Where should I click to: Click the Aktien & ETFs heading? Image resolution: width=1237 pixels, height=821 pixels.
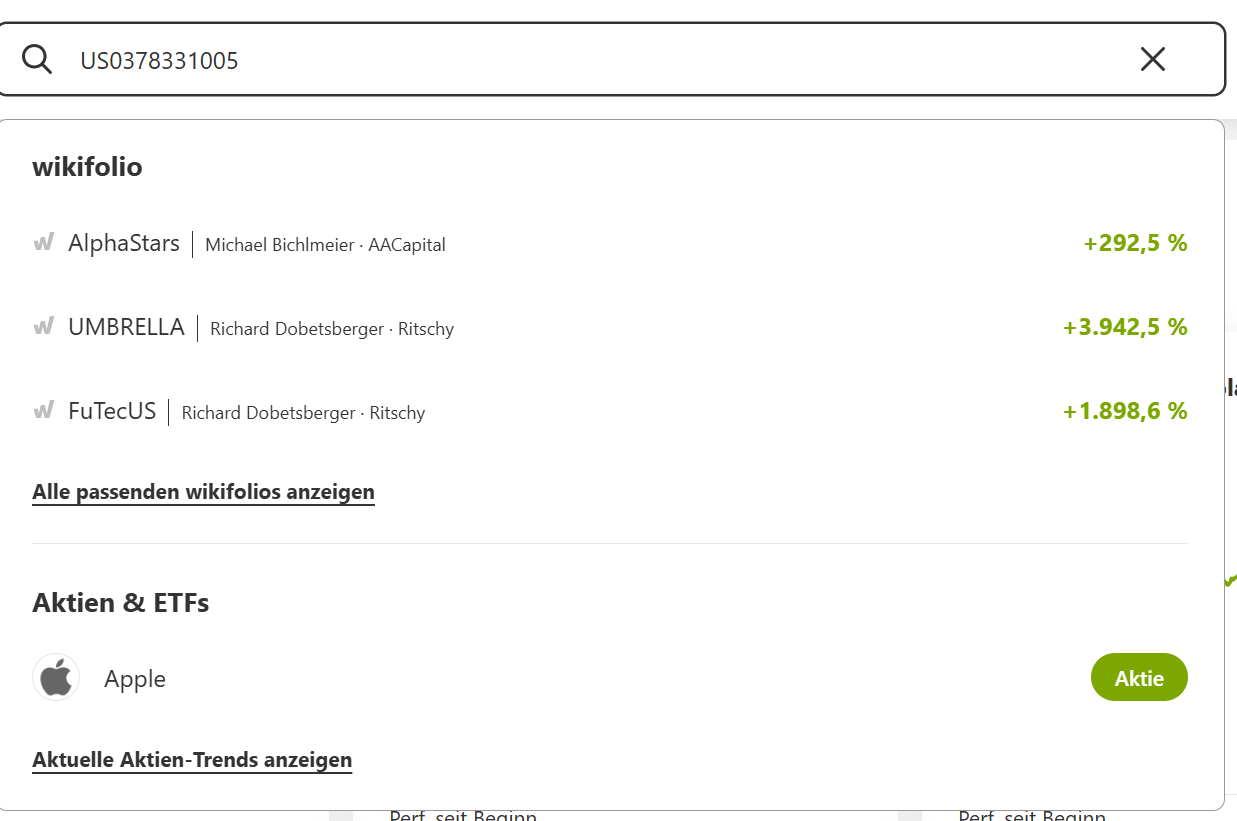pos(120,603)
